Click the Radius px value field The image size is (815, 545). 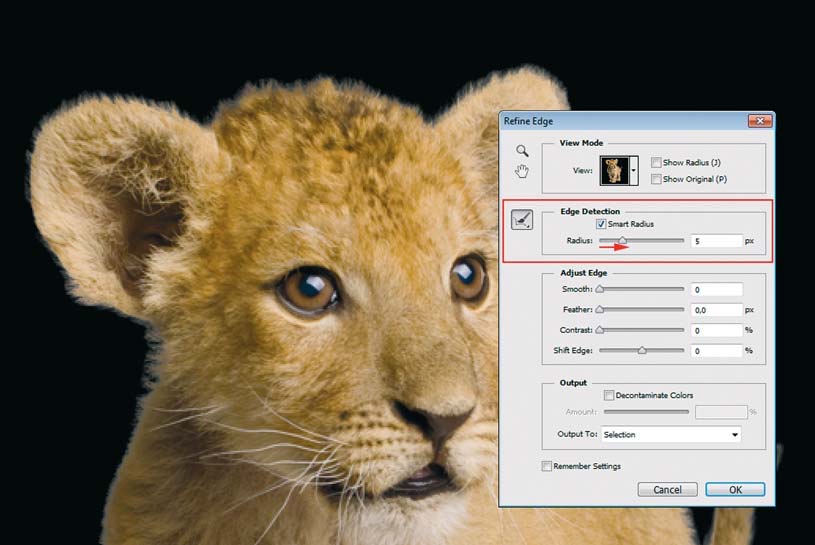(717, 241)
